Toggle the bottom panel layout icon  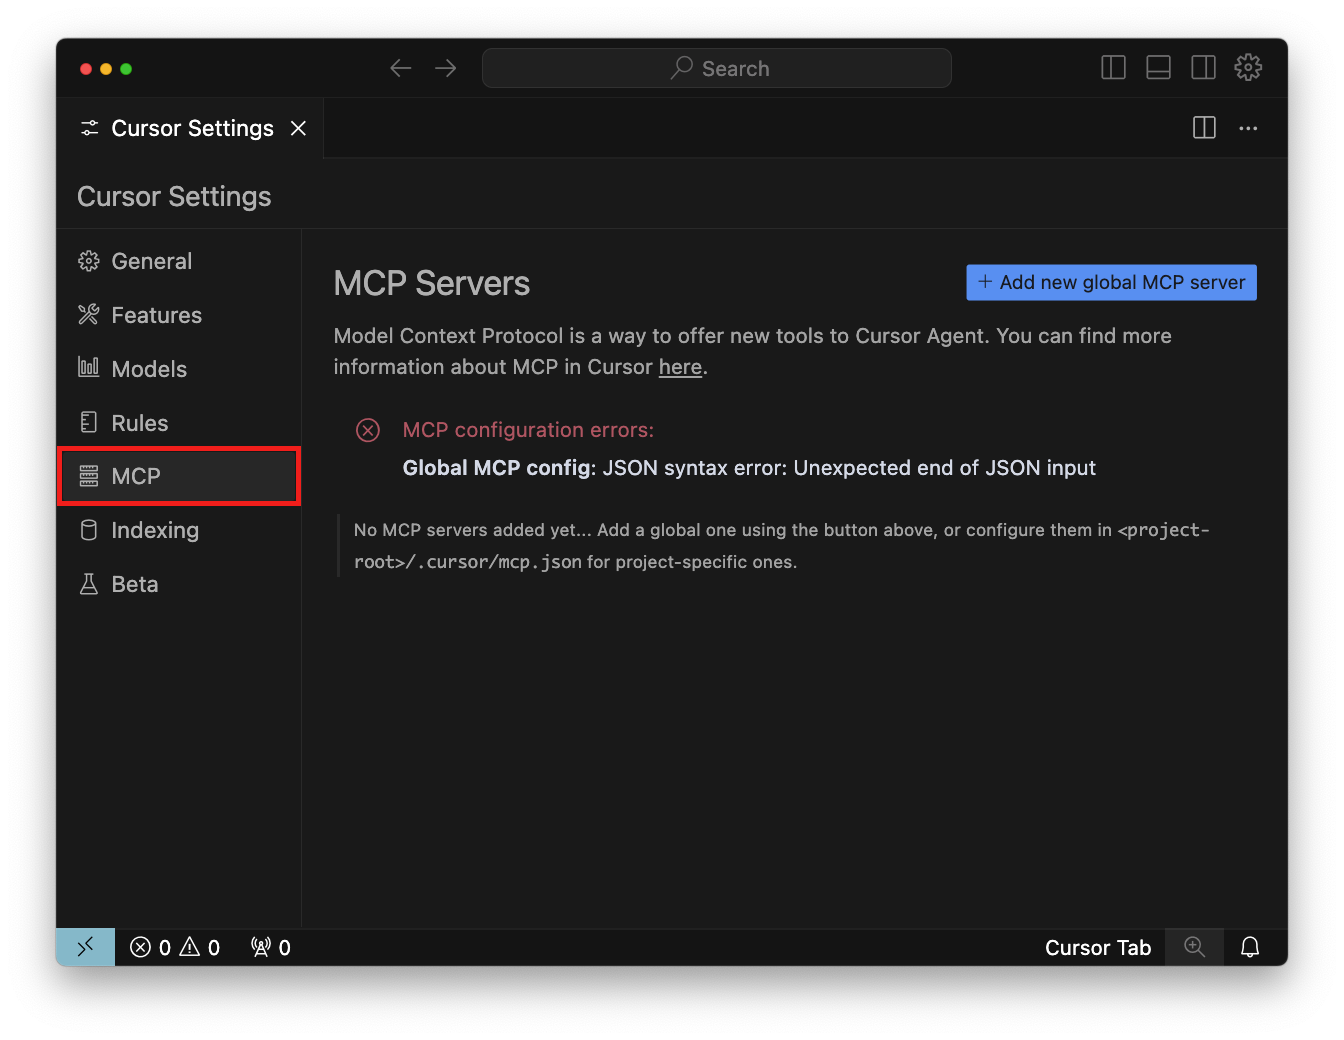tap(1158, 68)
